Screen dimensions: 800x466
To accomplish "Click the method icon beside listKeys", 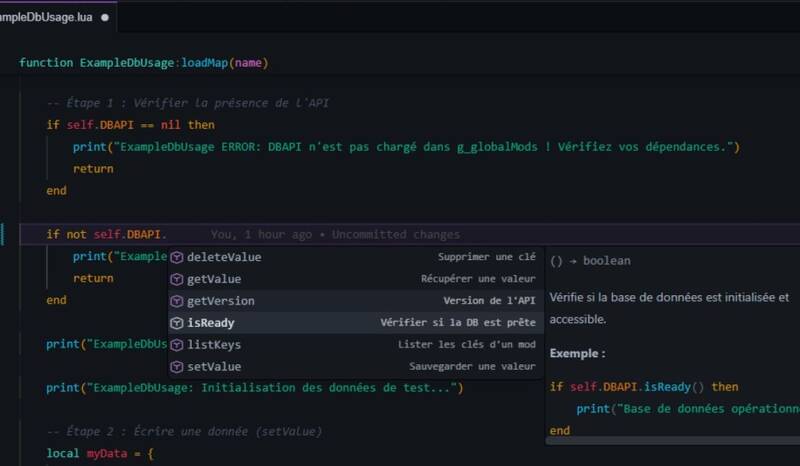I will click(177, 345).
